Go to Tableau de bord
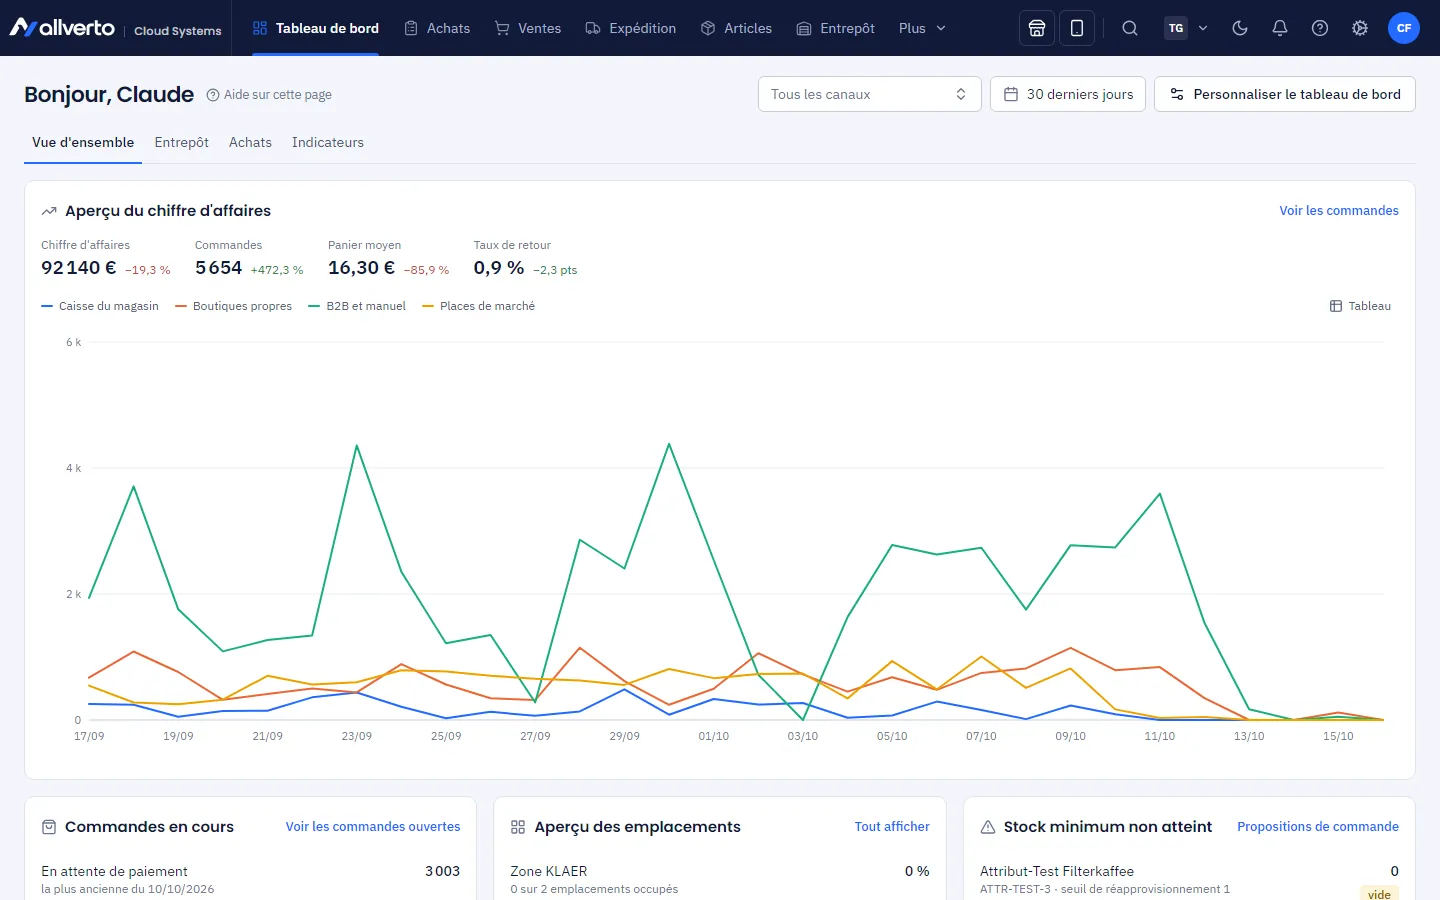Screen dimensions: 1440x900 pyautogui.click(x=316, y=28)
